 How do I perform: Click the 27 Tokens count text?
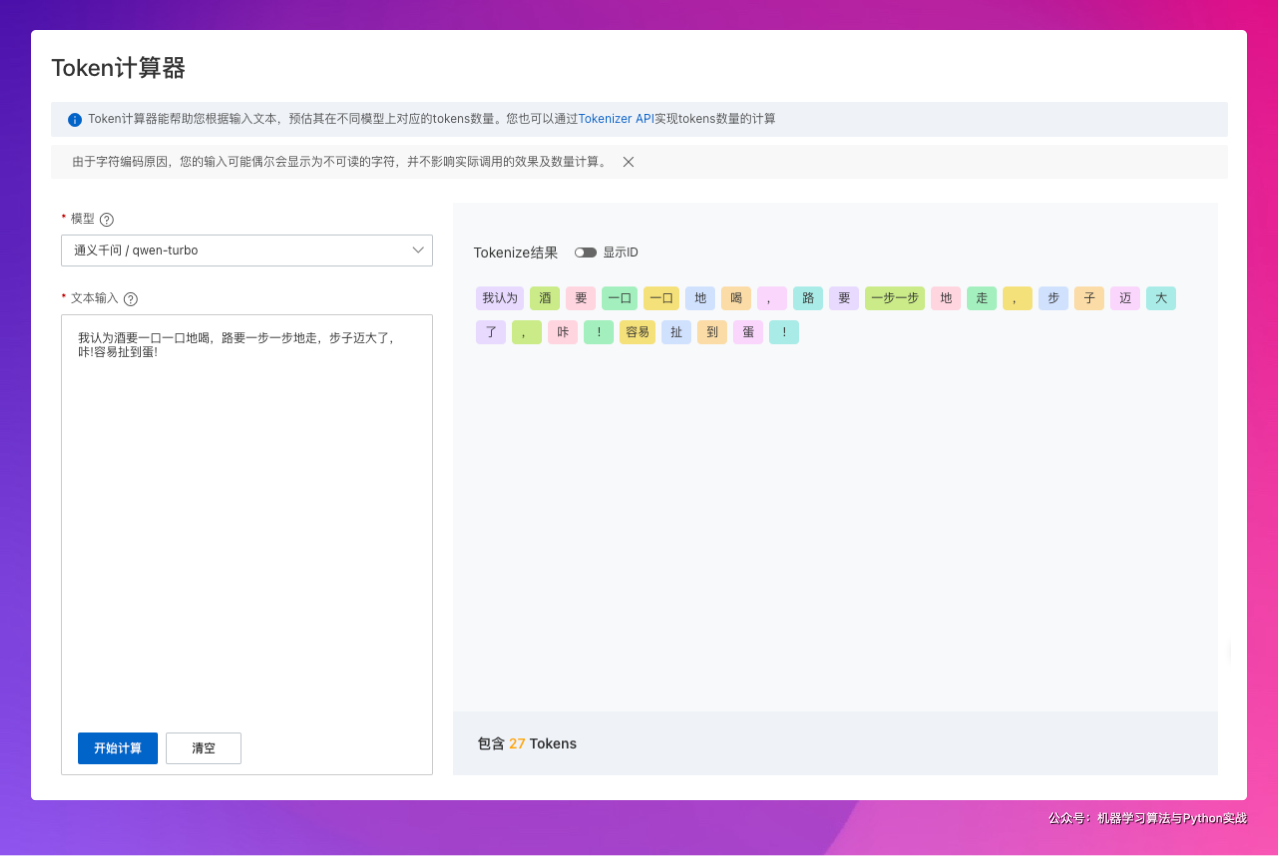pos(527,744)
